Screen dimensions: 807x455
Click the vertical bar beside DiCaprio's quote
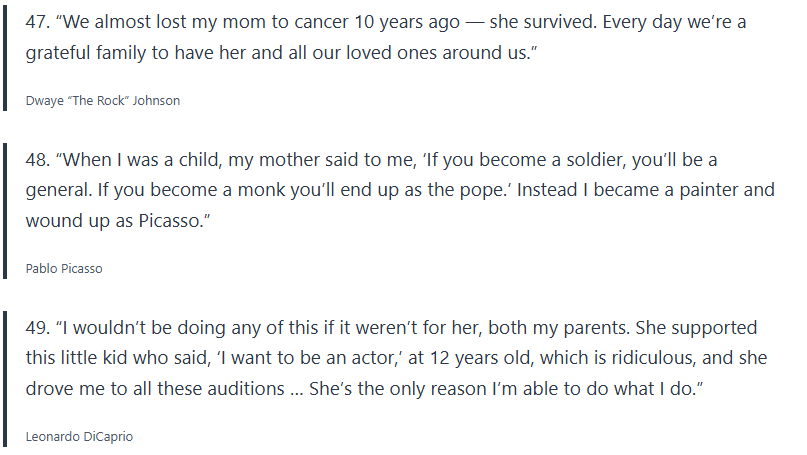coord(6,380)
